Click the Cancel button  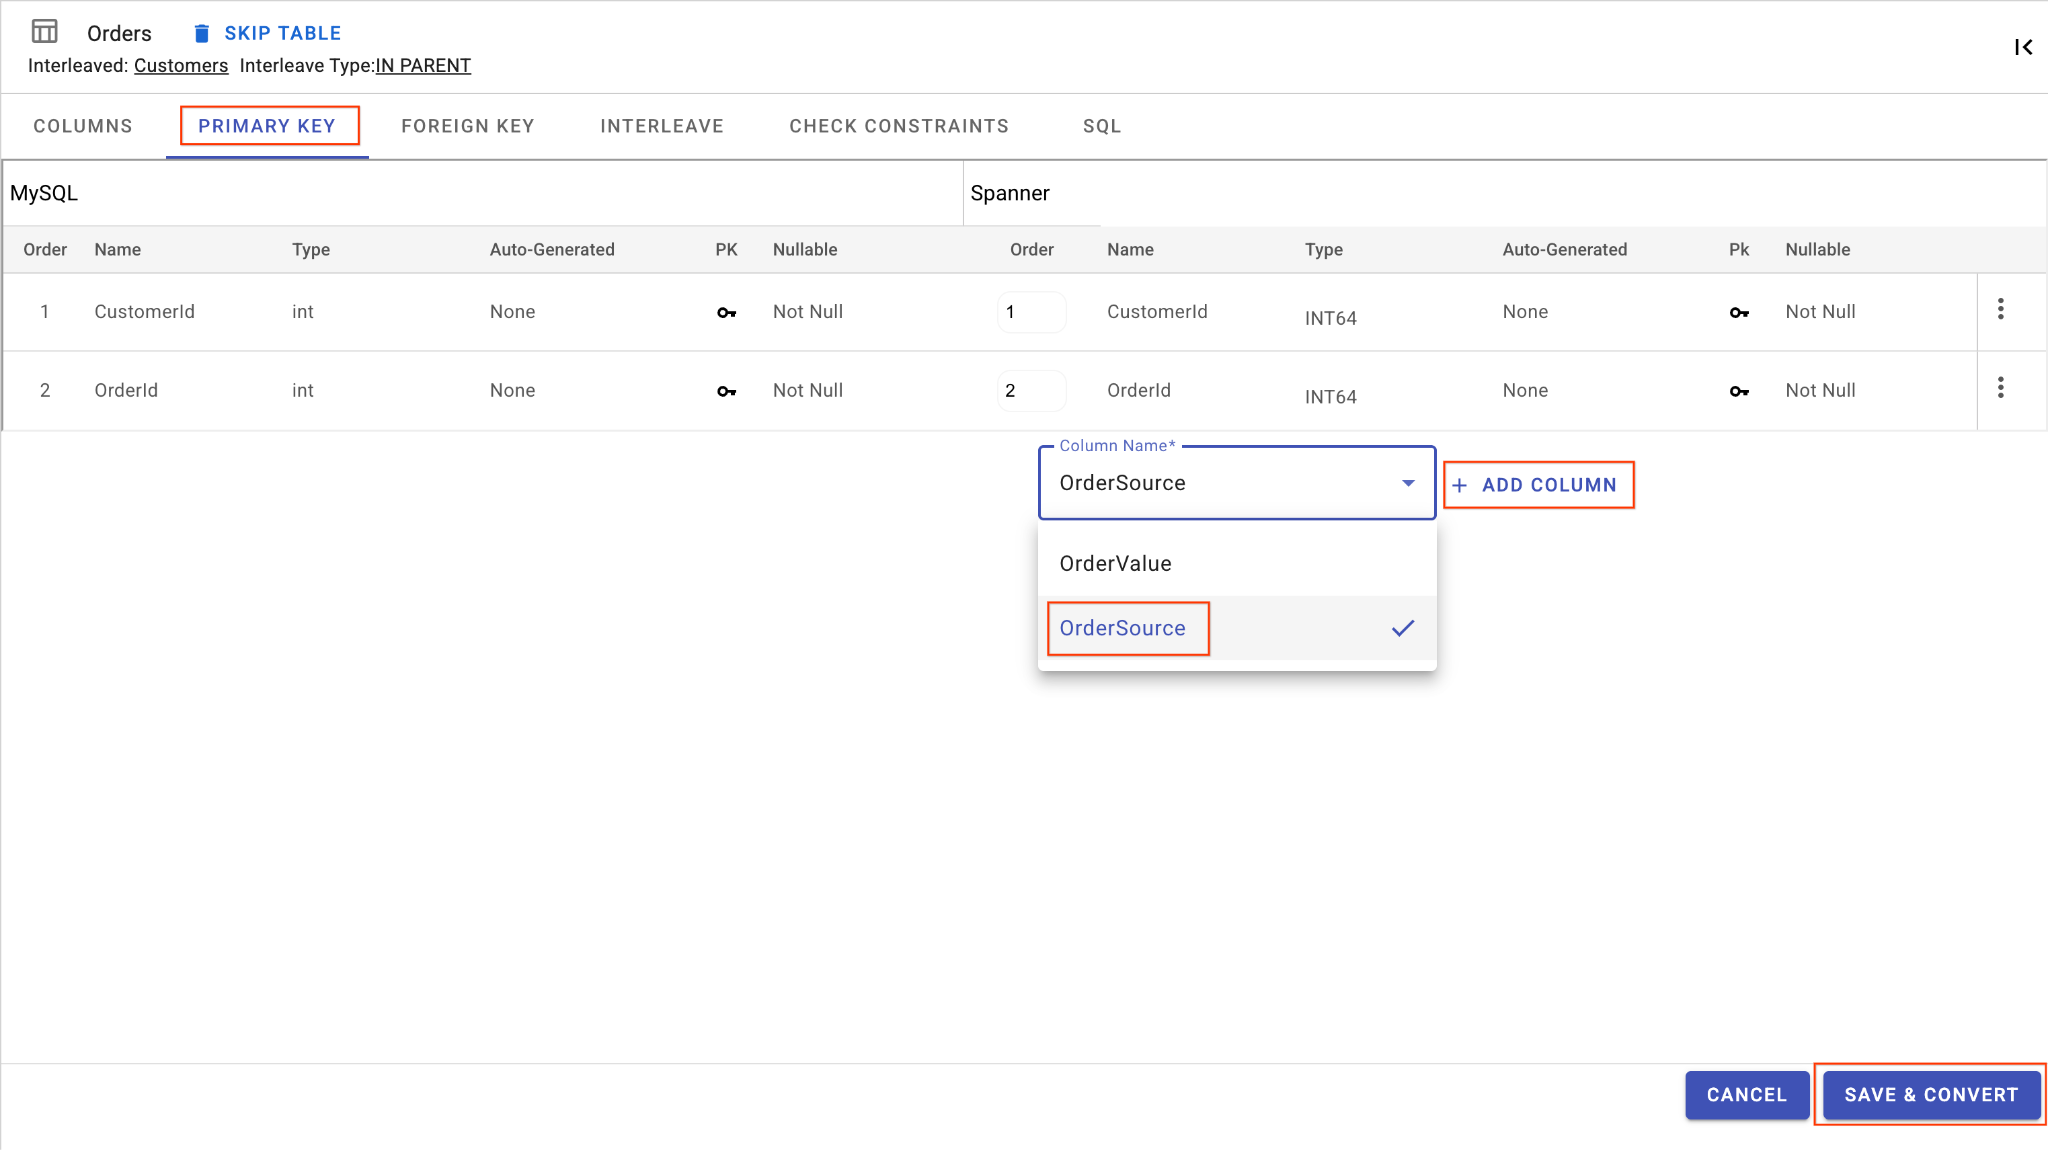tap(1746, 1095)
